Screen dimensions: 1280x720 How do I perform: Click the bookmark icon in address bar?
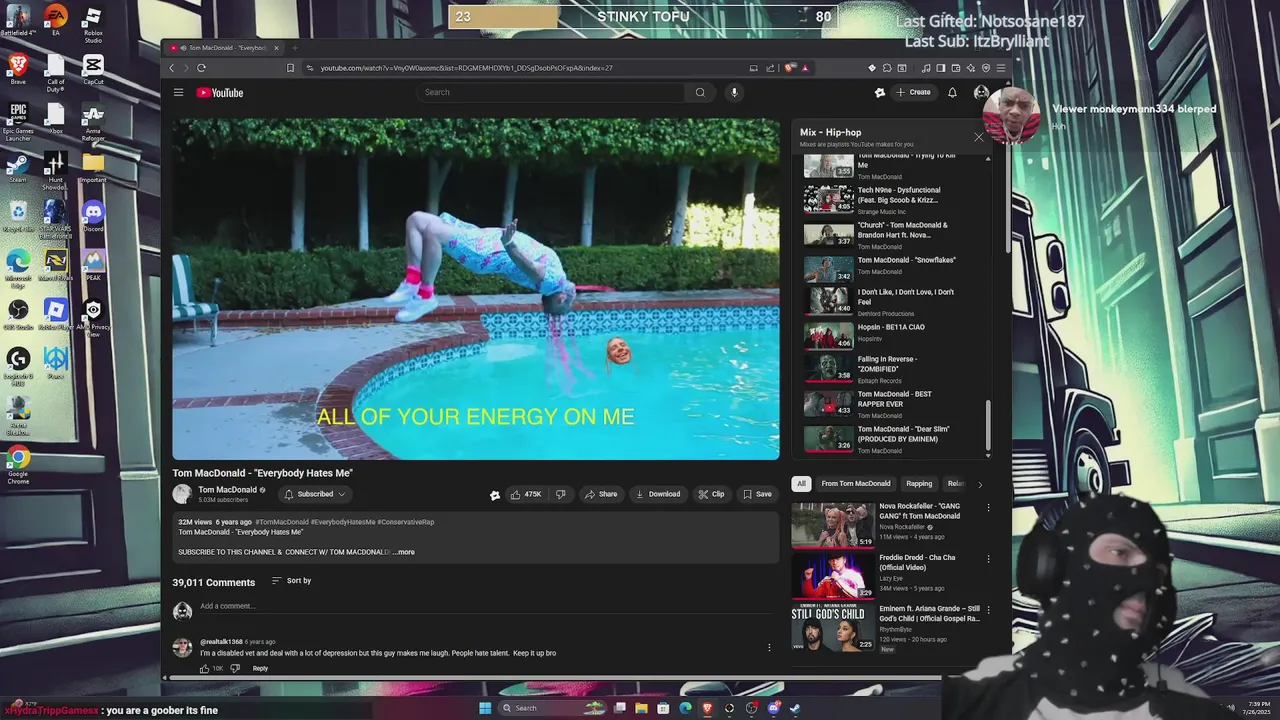290,68
